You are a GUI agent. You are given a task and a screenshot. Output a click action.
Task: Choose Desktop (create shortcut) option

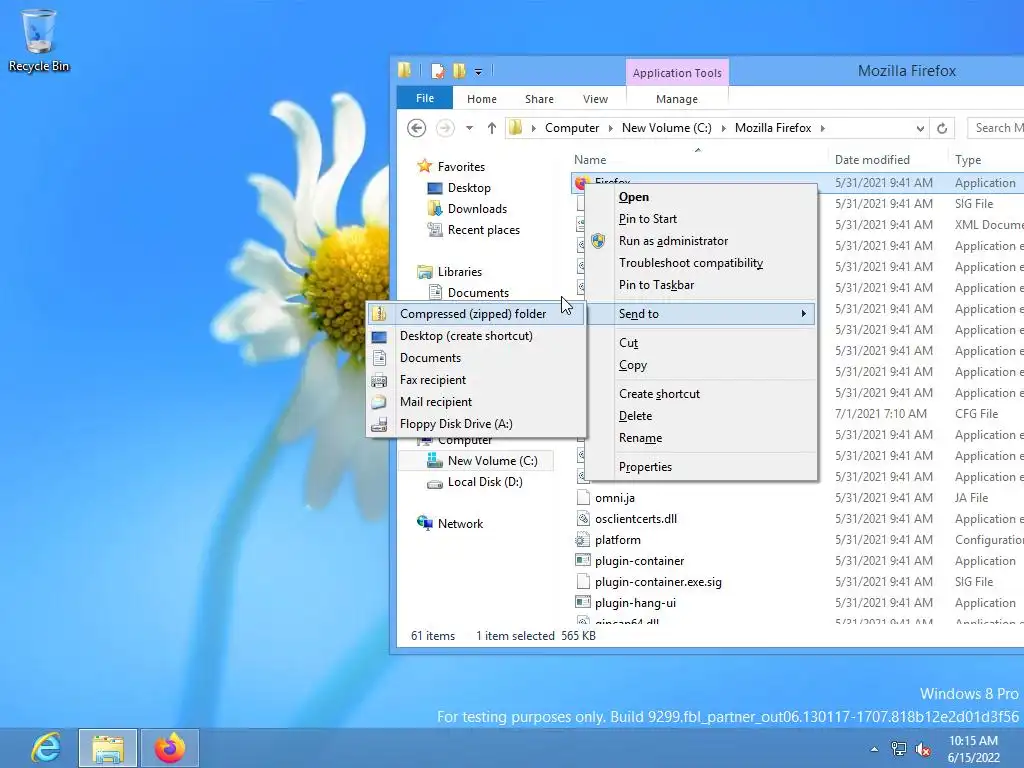pyautogui.click(x=475, y=336)
